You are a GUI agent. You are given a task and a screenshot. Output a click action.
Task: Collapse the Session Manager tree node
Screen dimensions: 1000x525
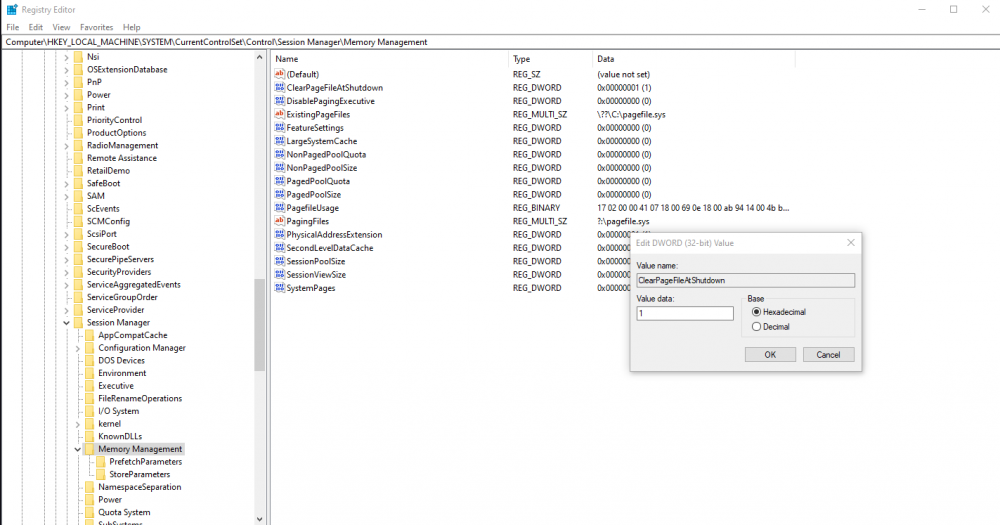[x=66, y=323]
